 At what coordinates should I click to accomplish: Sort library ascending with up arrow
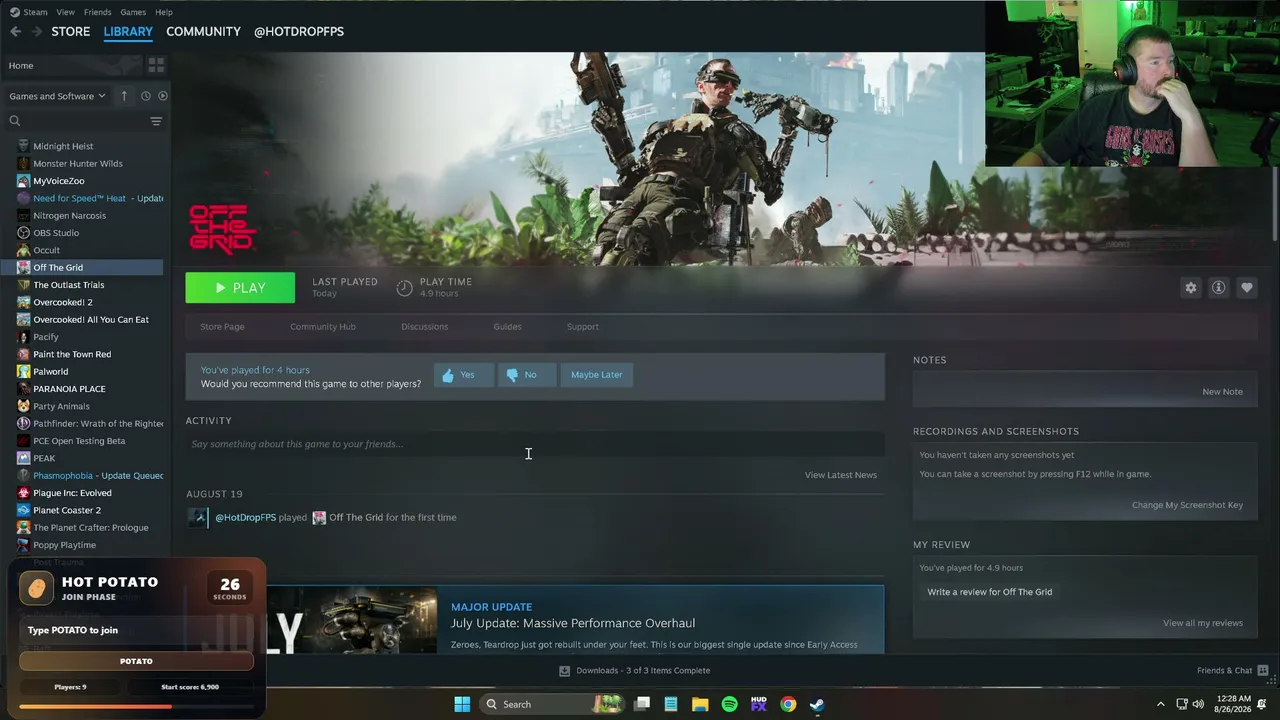click(x=124, y=96)
